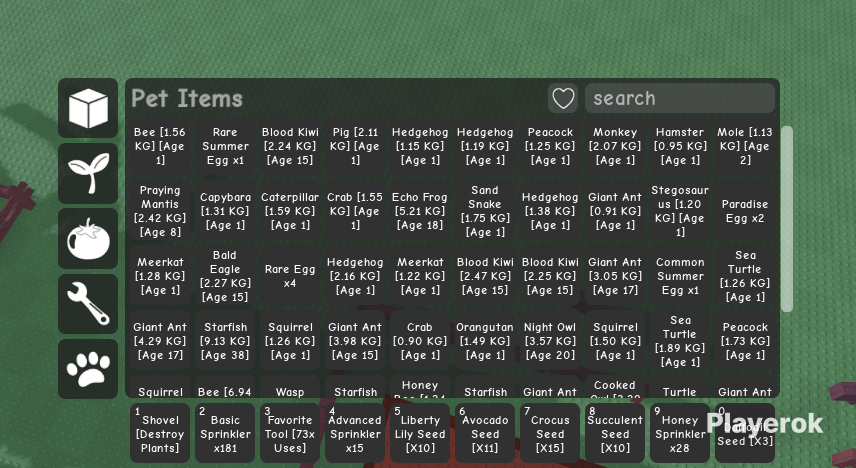The height and width of the screenshot is (468, 856).
Task: Select the Night Owl 3.57 KG pet
Action: tap(550, 341)
